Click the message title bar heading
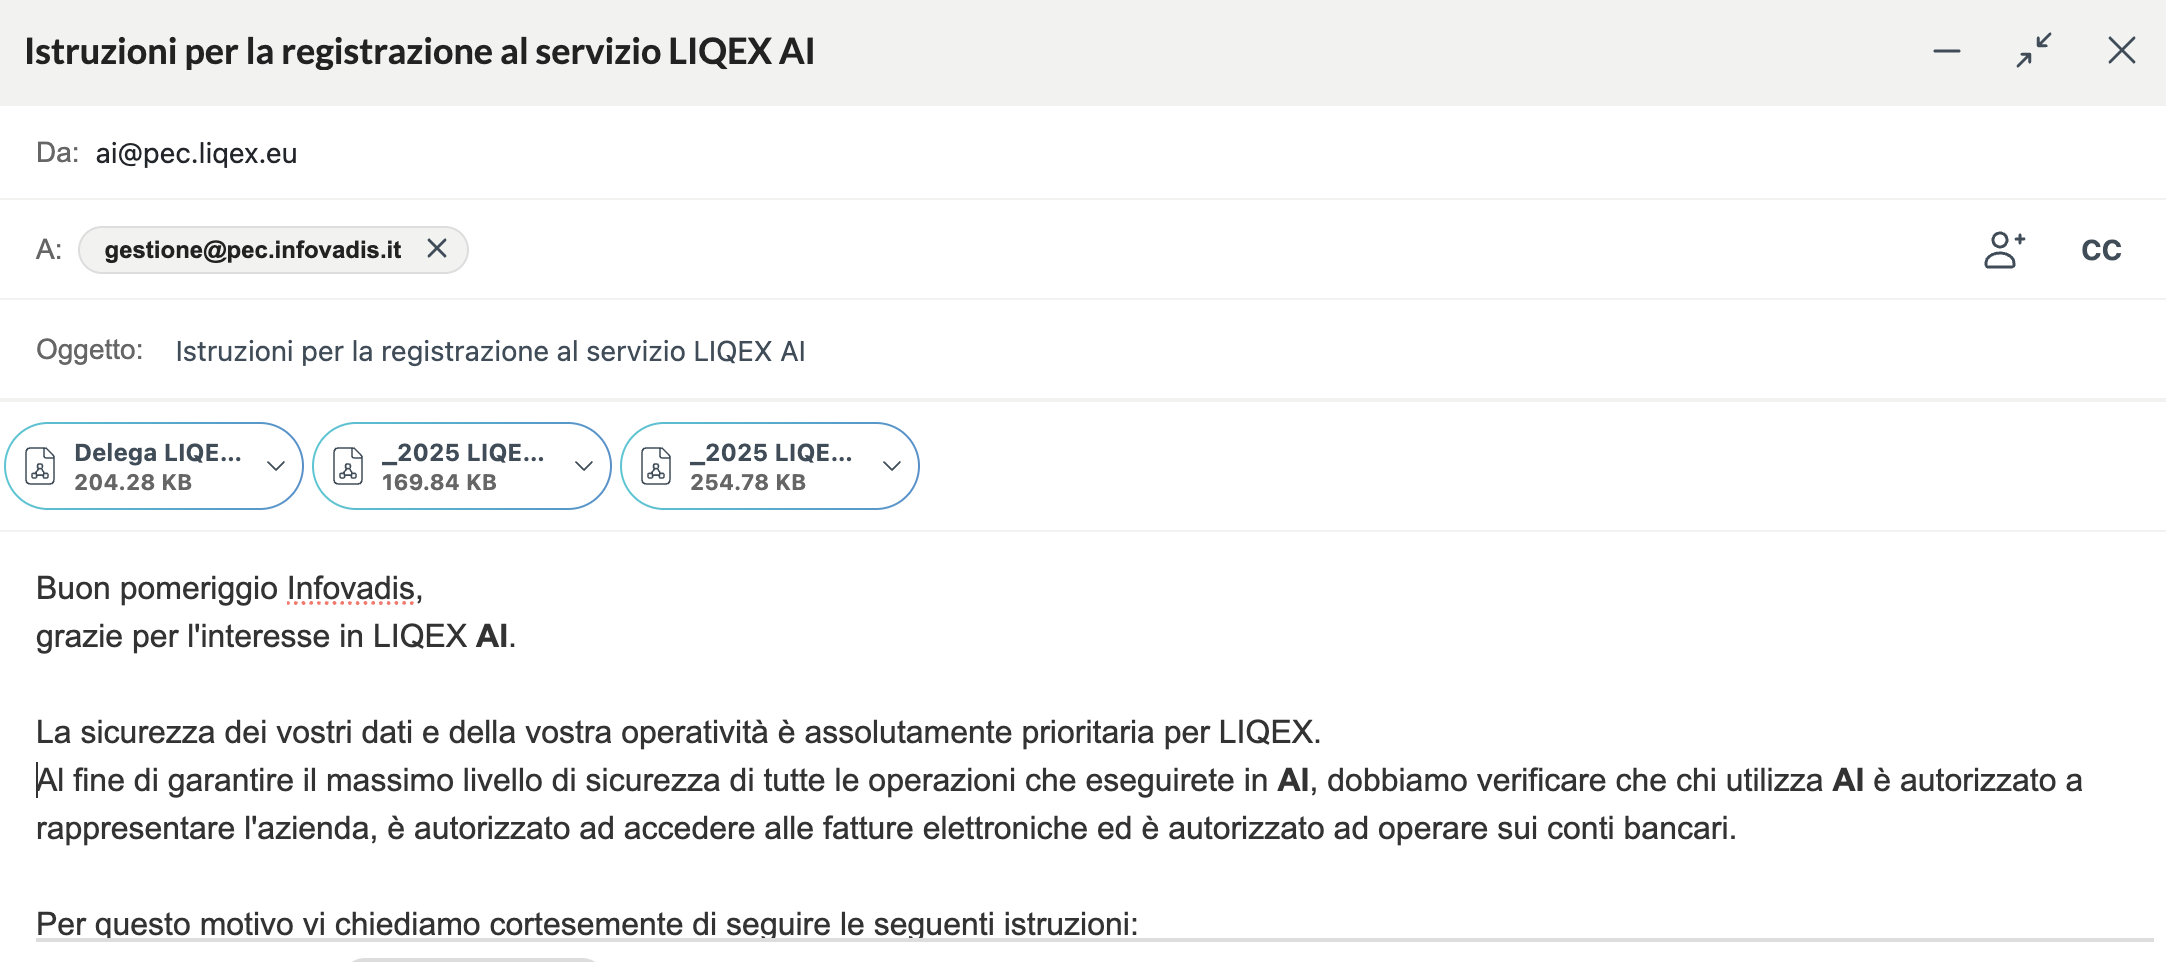2166x962 pixels. [x=419, y=51]
